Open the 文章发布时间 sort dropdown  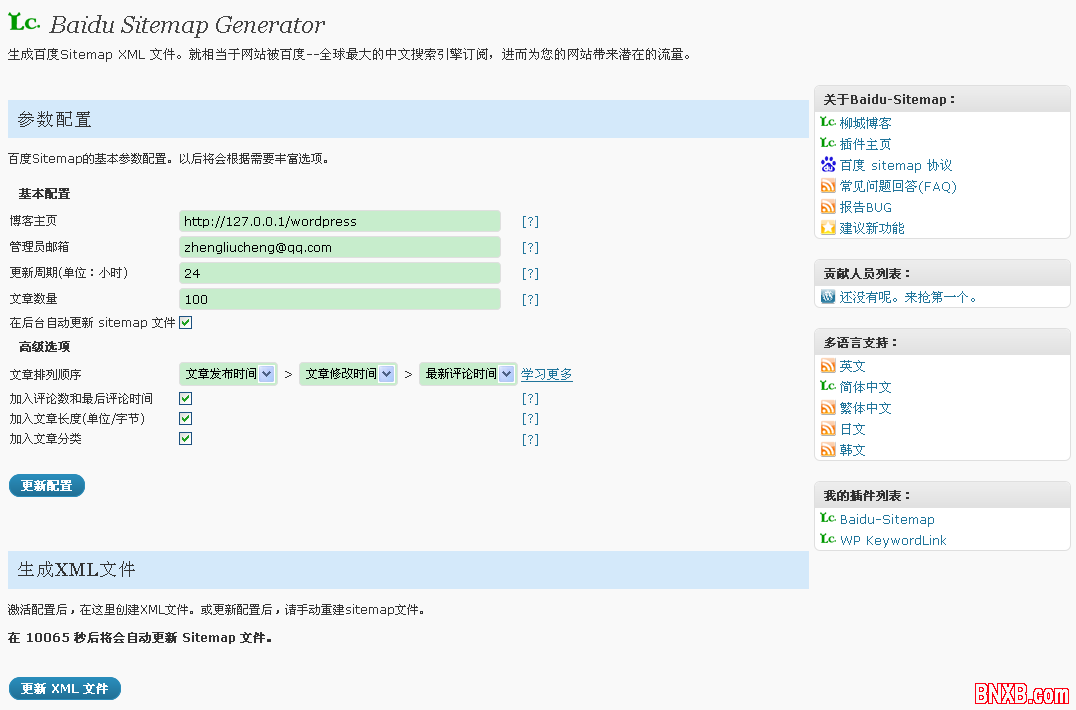coord(229,374)
